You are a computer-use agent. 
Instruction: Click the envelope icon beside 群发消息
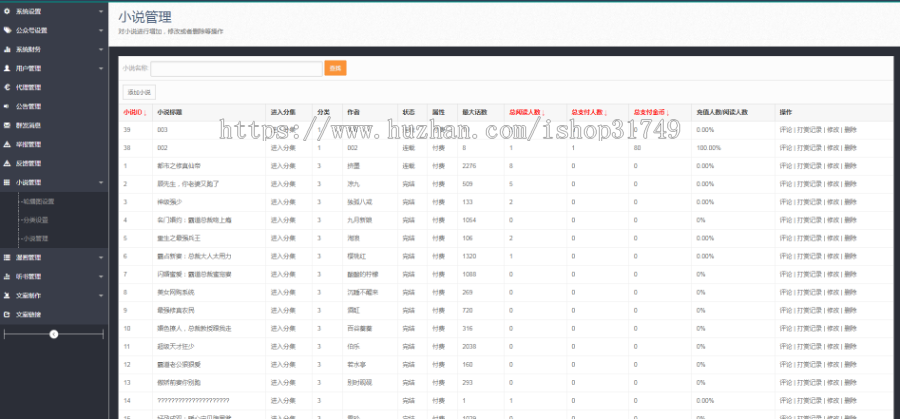(7, 125)
